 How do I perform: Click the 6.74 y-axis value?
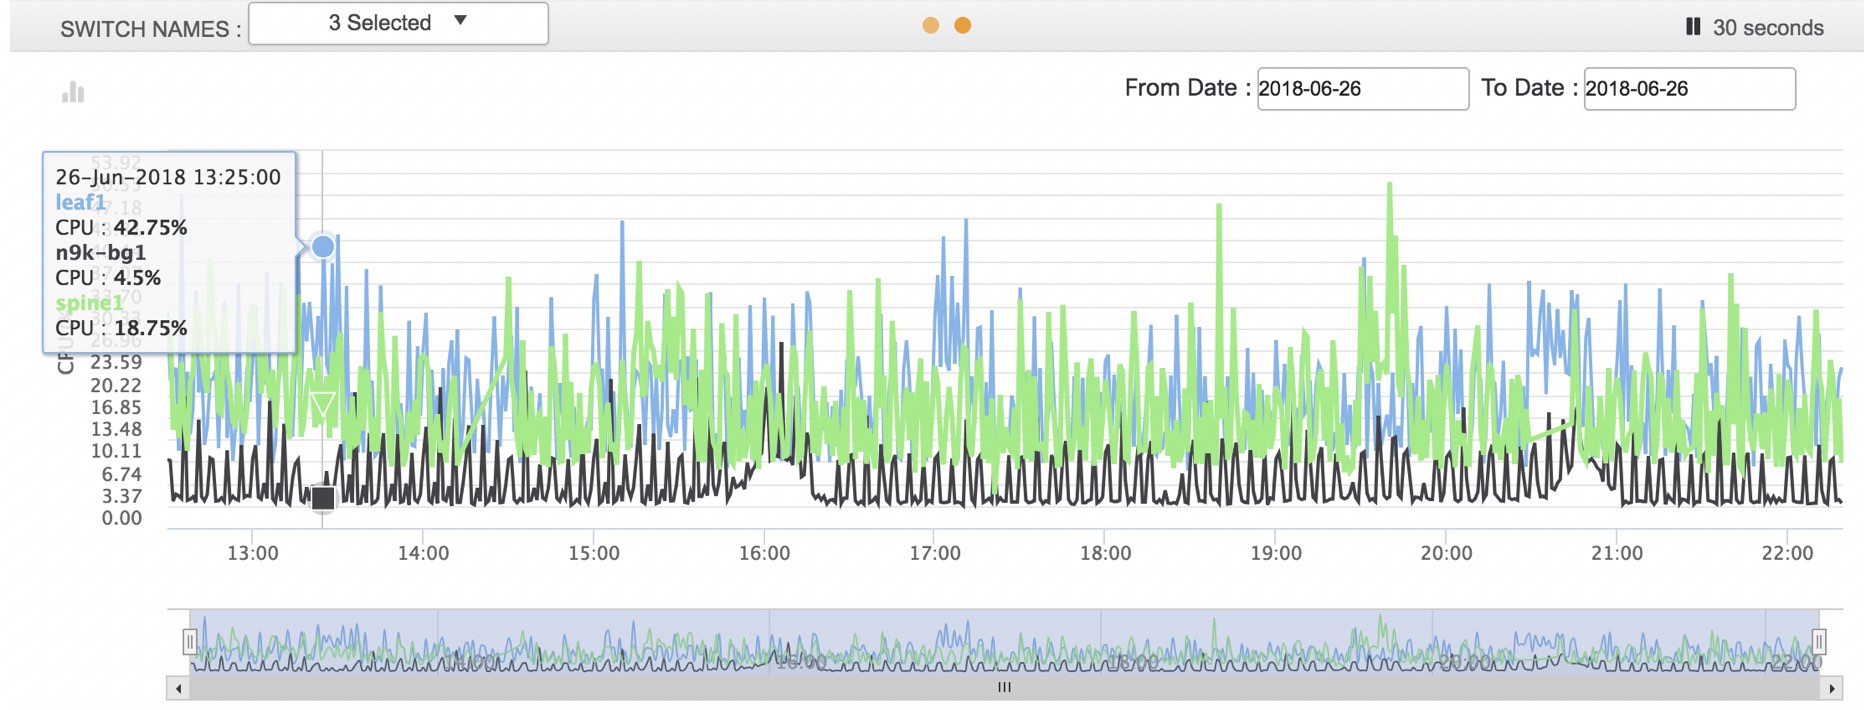(x=122, y=474)
